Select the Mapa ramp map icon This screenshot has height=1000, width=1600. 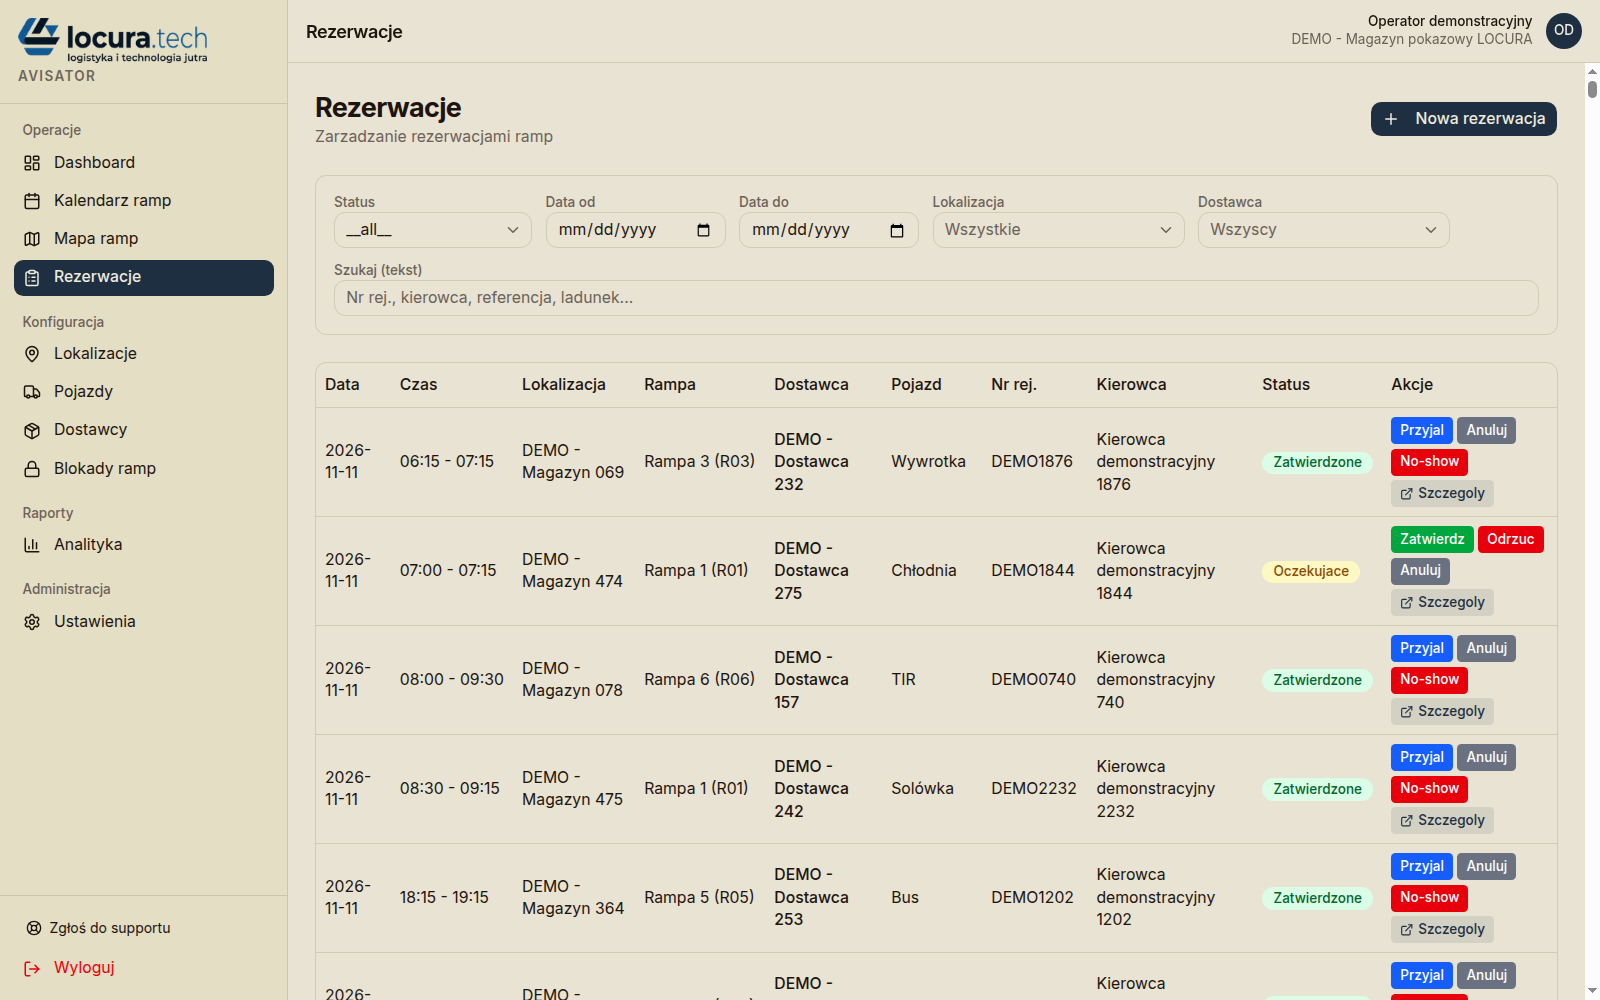click(32, 239)
